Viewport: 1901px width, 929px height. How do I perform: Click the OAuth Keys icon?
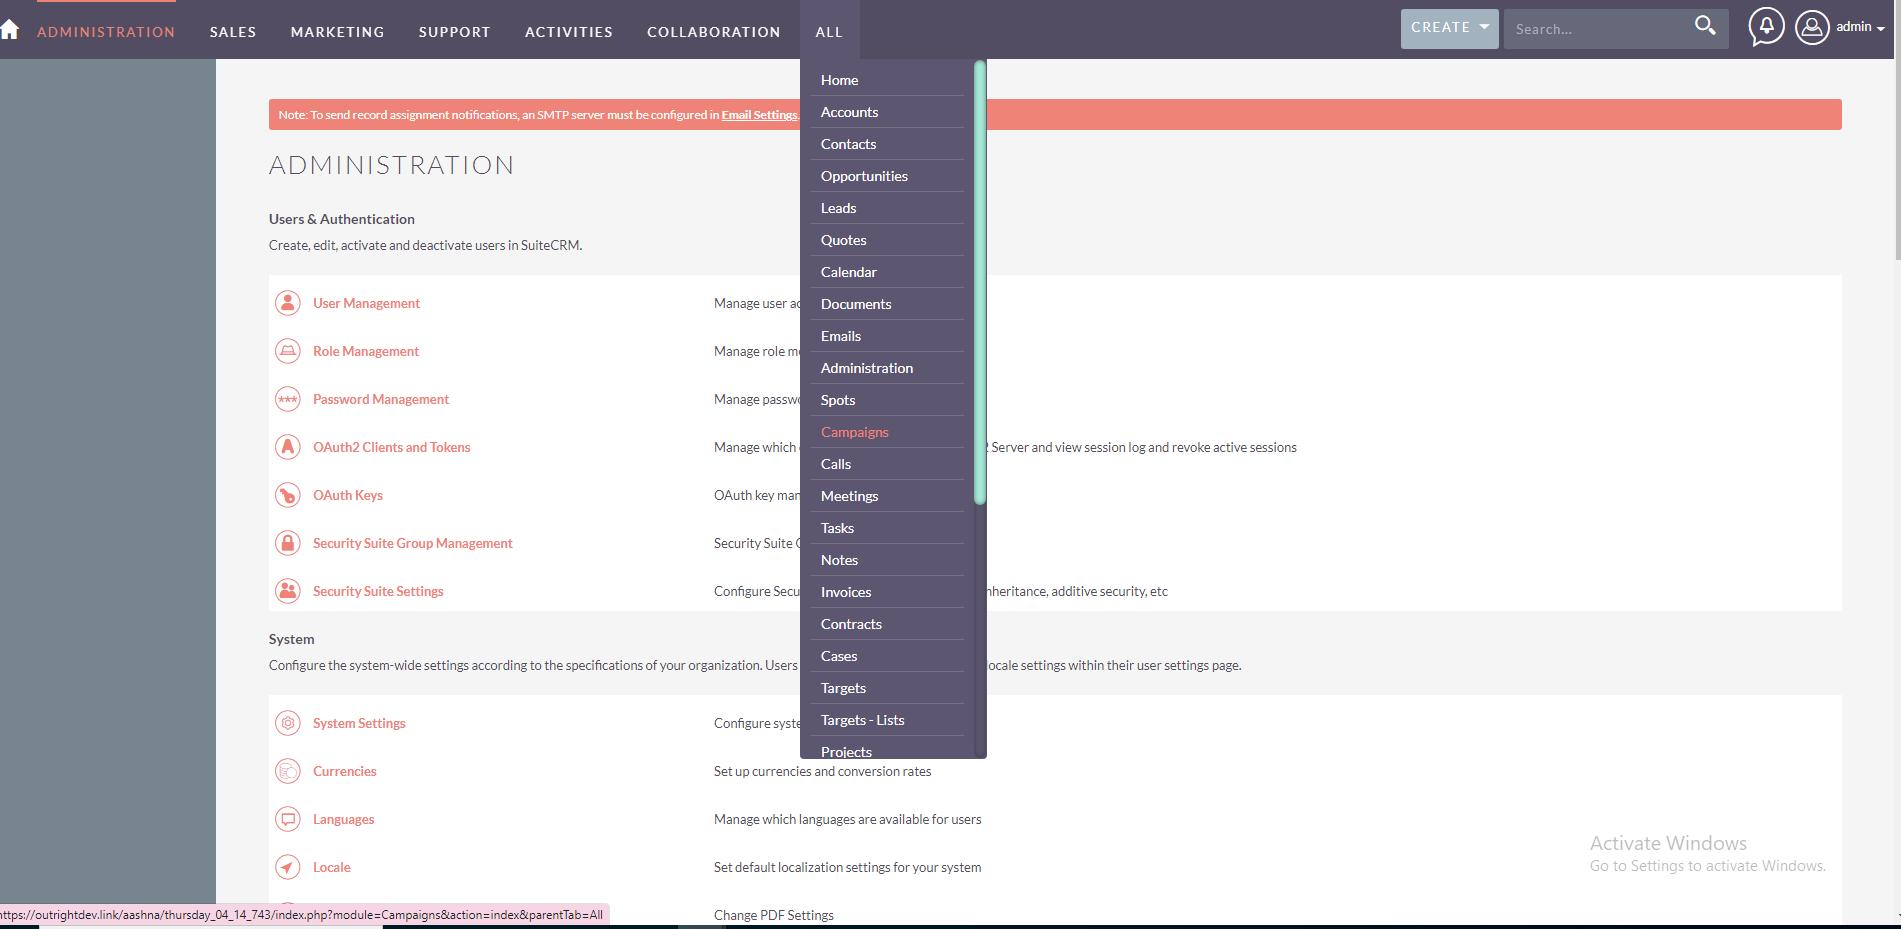click(x=288, y=495)
